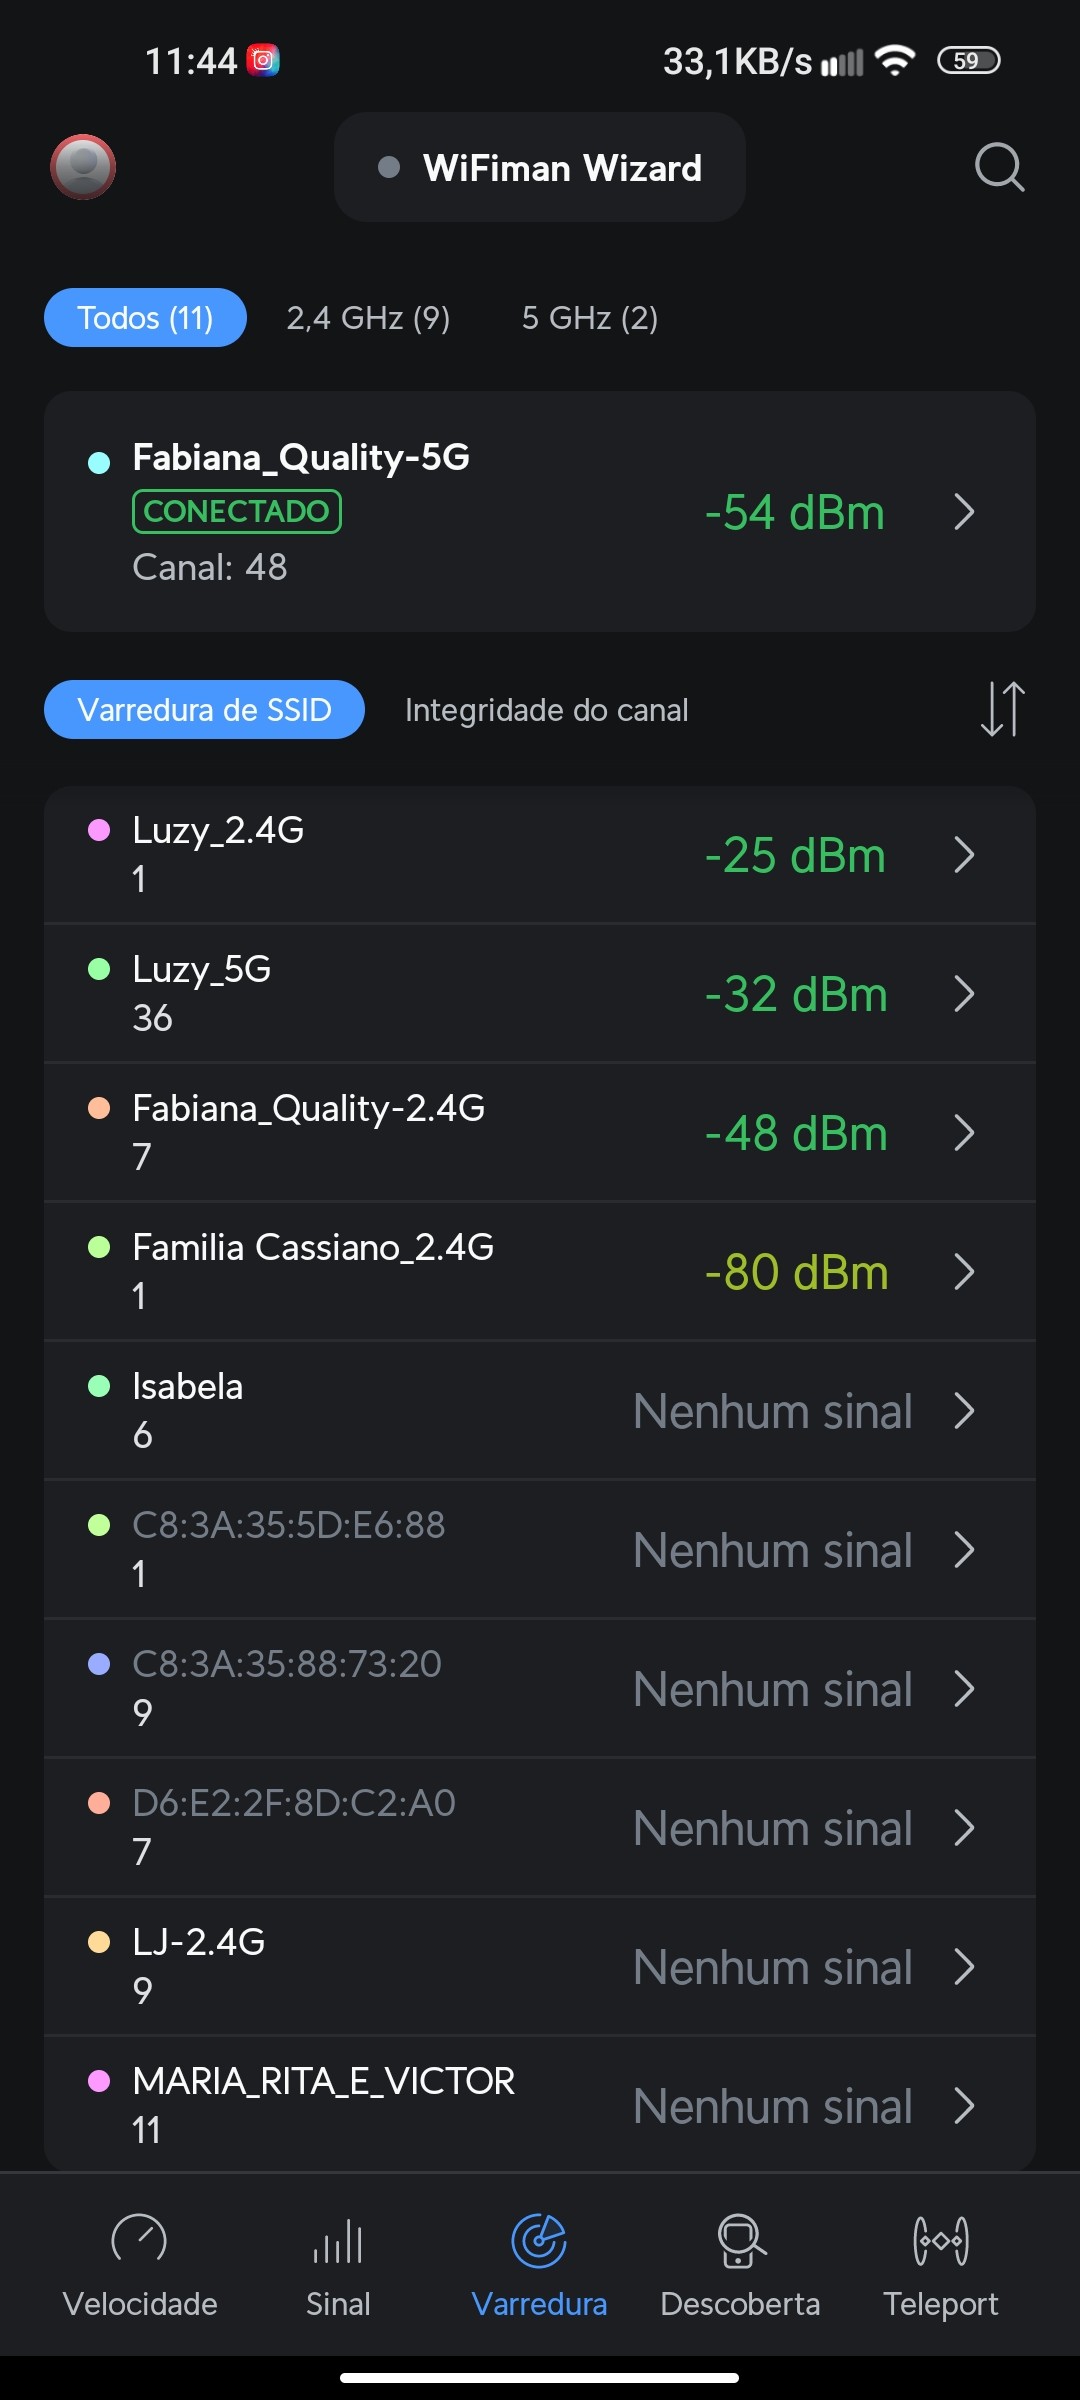
Task: Tap the search magnifier icon
Action: [x=999, y=167]
